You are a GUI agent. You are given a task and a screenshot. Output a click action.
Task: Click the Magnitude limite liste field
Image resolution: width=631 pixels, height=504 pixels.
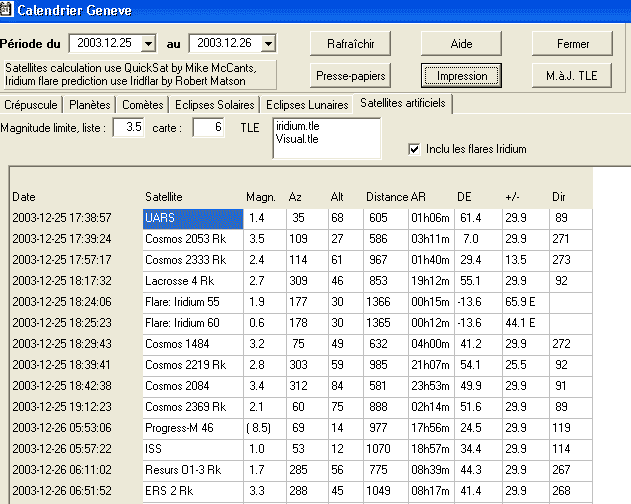128,128
